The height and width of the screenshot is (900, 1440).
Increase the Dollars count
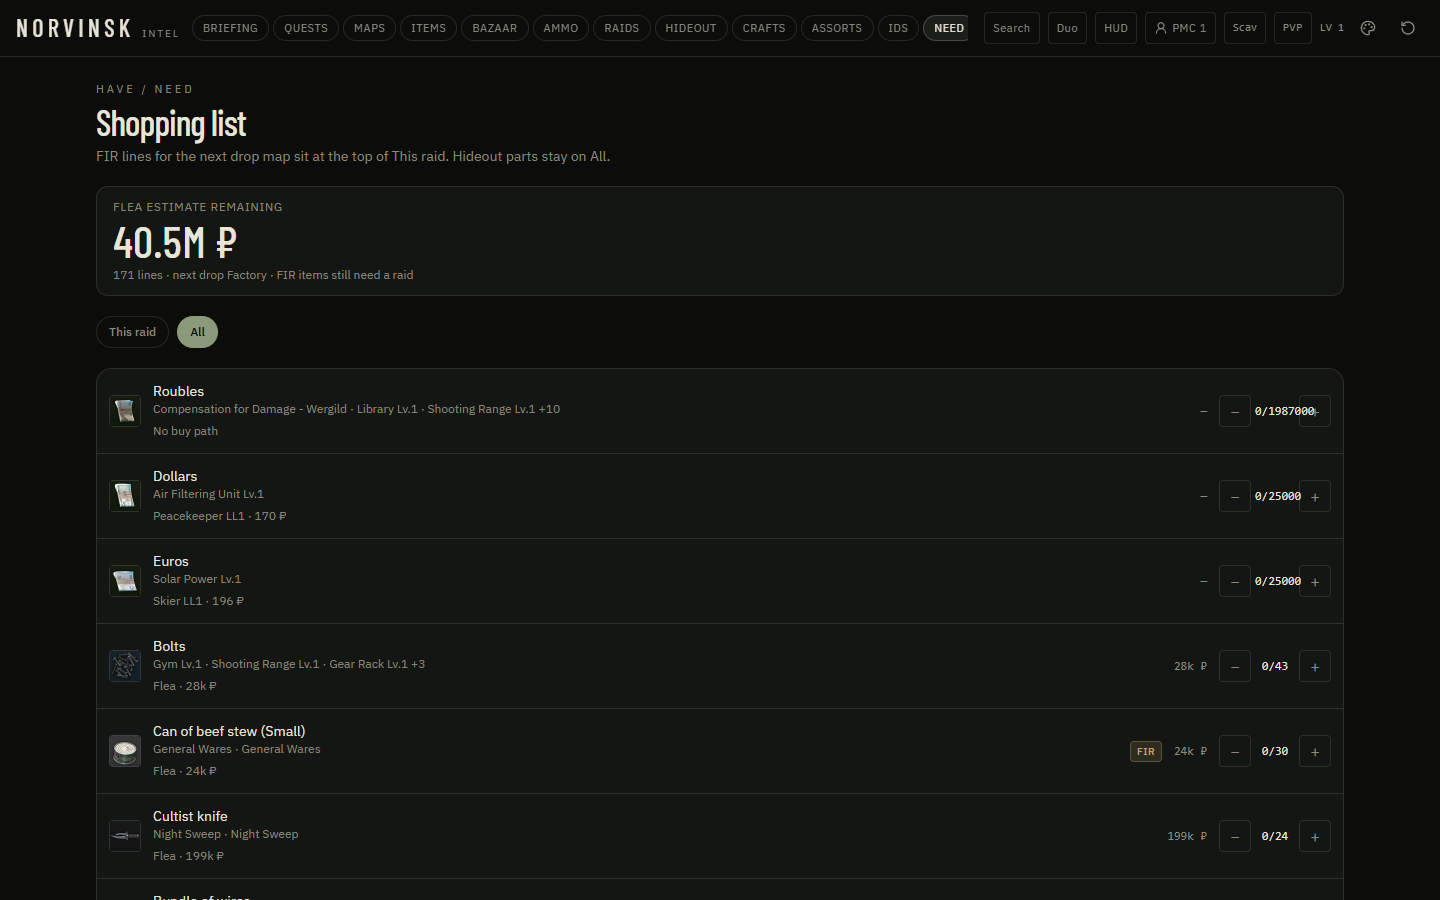[x=1315, y=496]
